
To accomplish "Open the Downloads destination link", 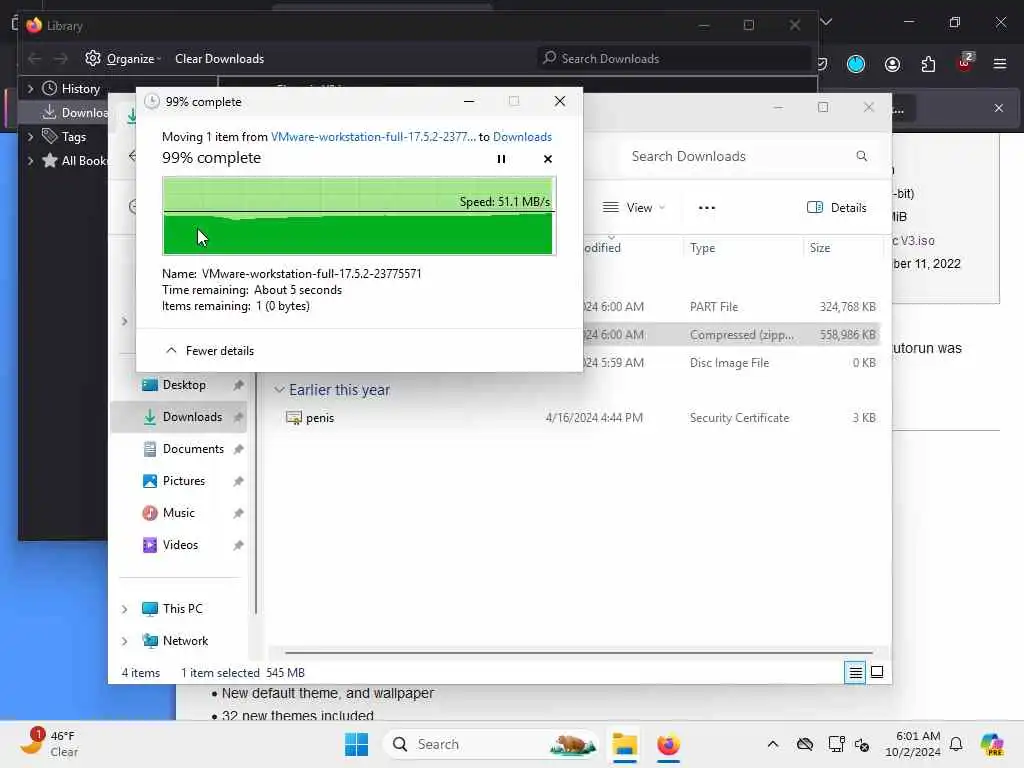I will click(522, 136).
